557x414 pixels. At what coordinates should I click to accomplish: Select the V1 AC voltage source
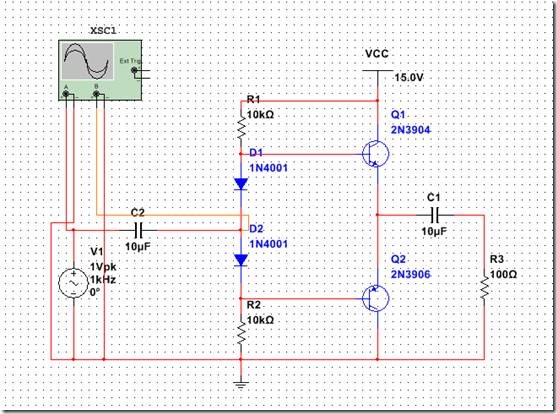pyautogui.click(x=74, y=283)
